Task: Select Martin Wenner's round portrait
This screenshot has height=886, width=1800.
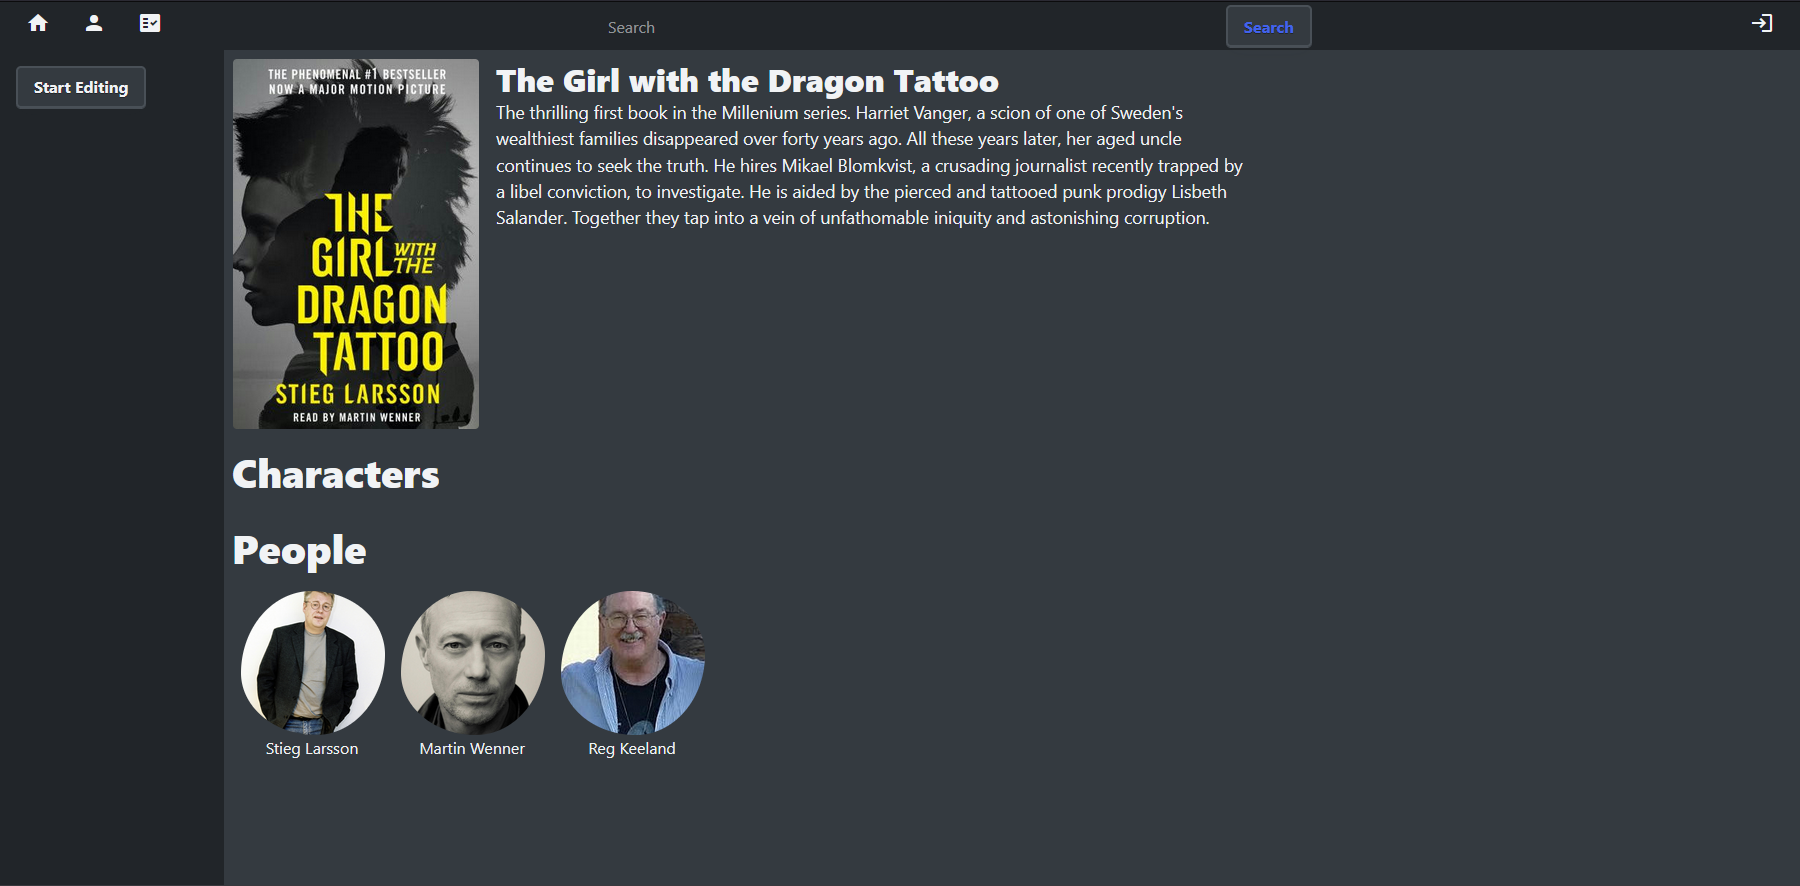Action: click(x=473, y=662)
